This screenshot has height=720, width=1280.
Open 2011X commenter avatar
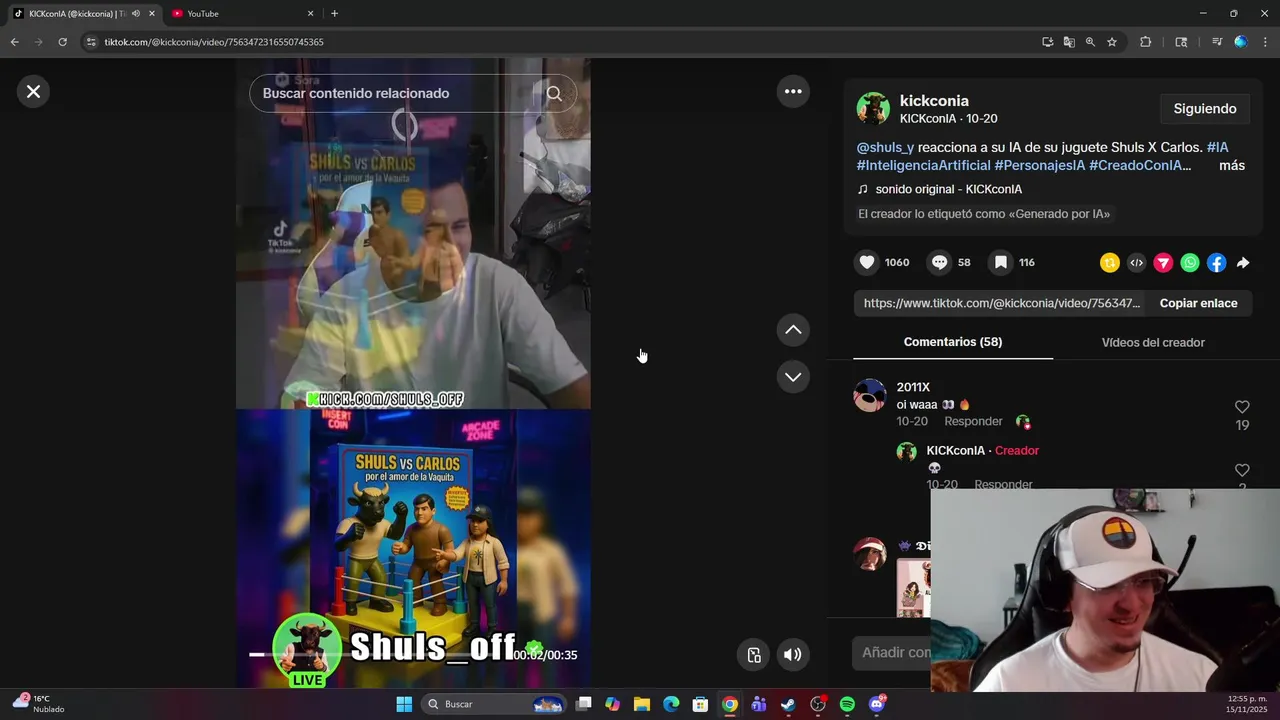870,395
